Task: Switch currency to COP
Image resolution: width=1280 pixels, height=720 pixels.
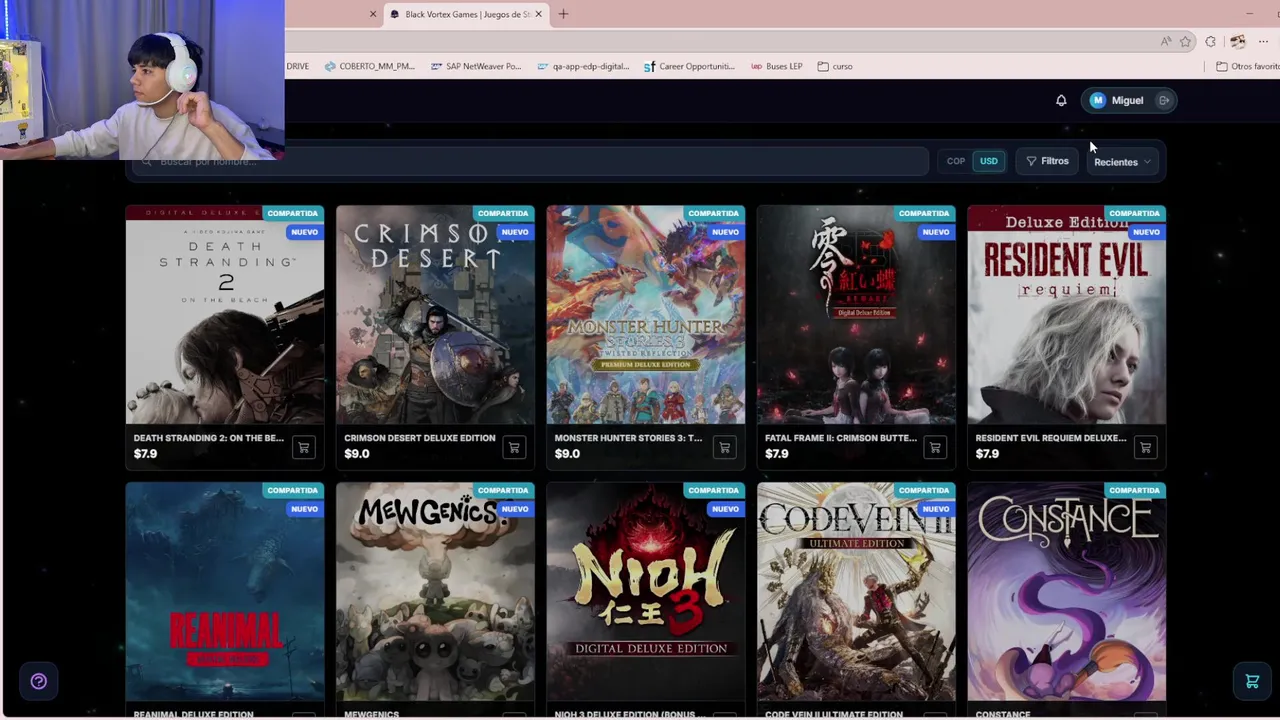Action: (x=956, y=161)
